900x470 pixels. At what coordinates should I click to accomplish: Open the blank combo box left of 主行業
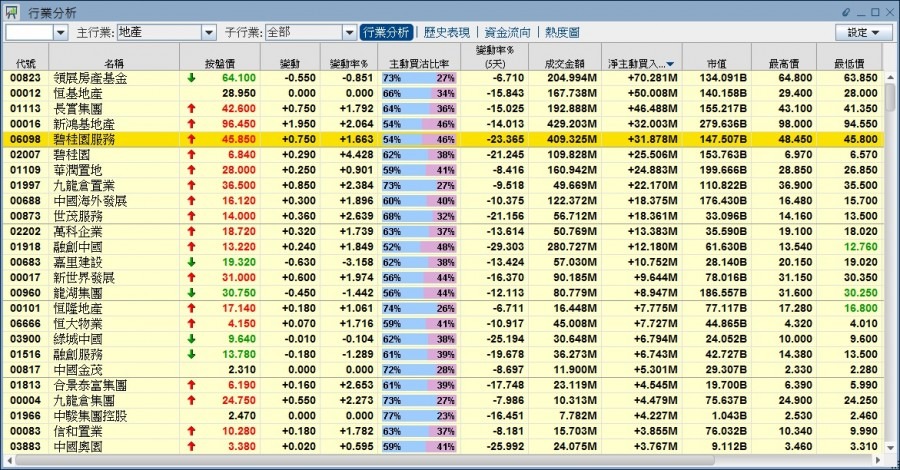(x=59, y=32)
